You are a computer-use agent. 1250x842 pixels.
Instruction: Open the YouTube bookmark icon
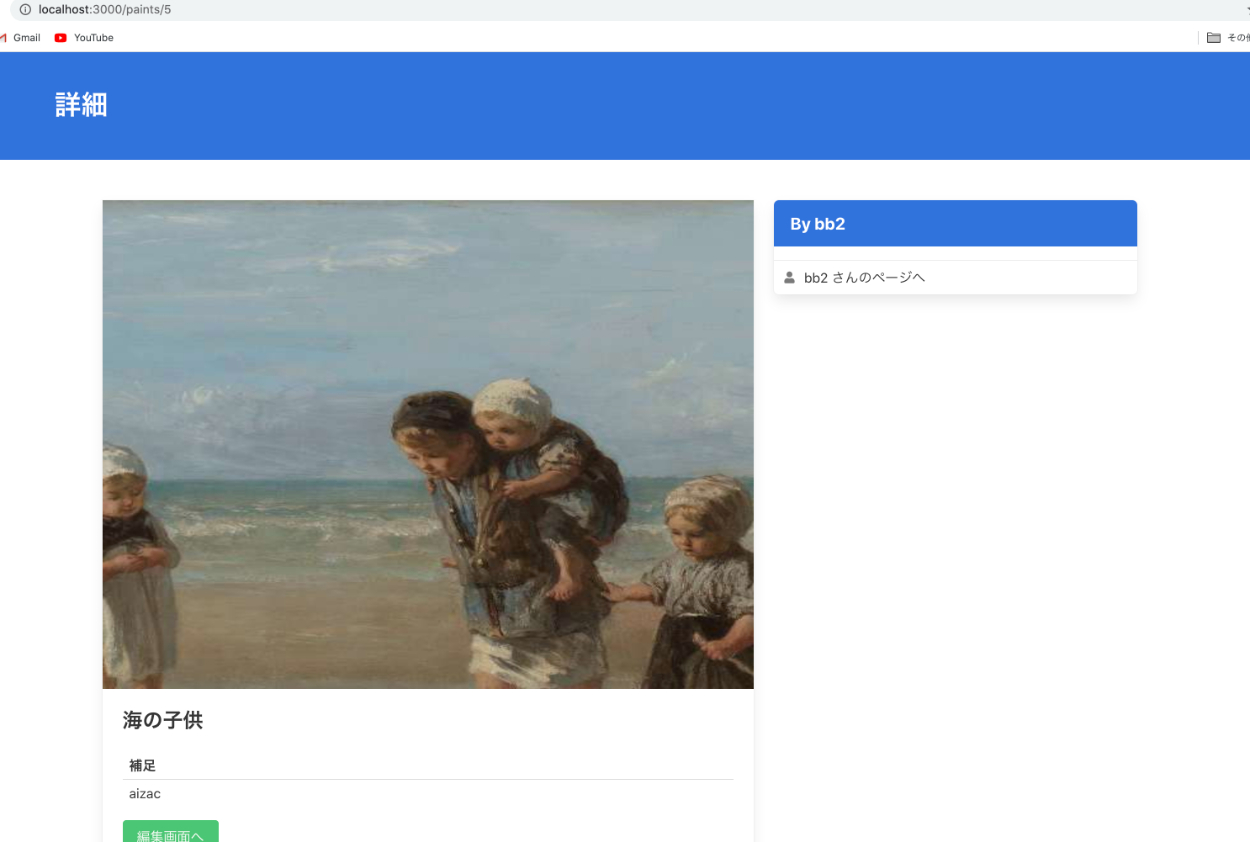pyautogui.click(x=61, y=38)
